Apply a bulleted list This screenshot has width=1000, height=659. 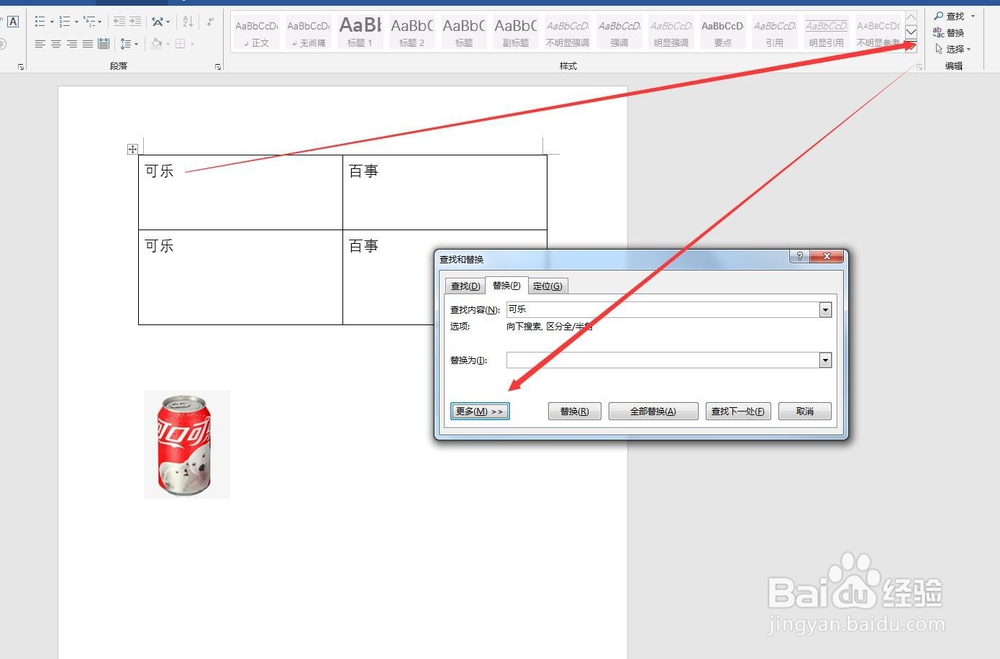(40, 22)
